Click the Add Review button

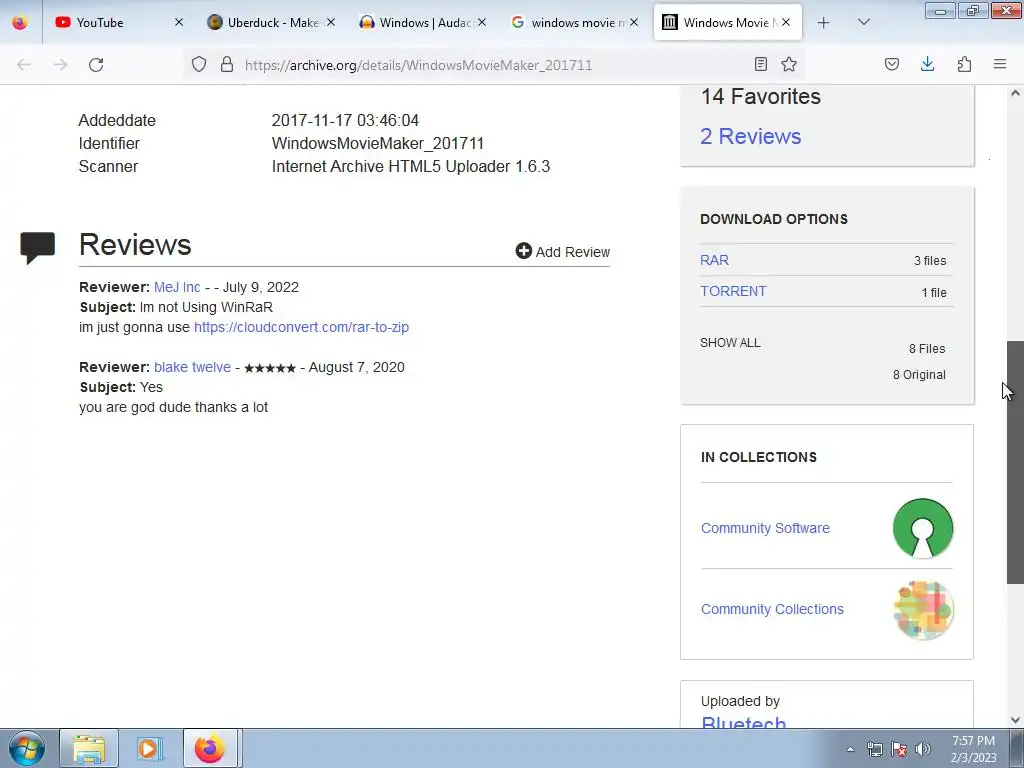[x=562, y=251]
